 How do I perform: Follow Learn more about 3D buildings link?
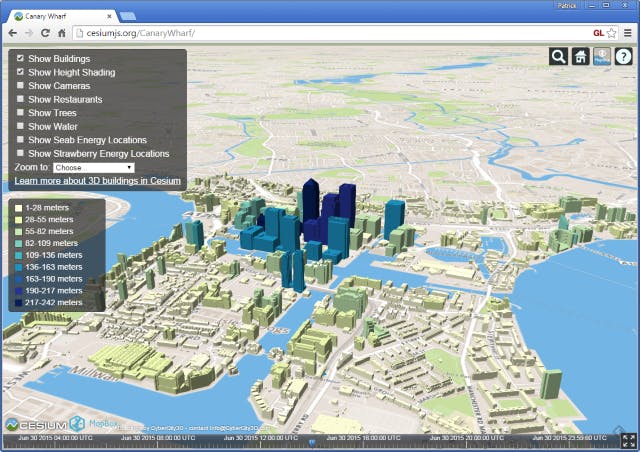coord(98,180)
